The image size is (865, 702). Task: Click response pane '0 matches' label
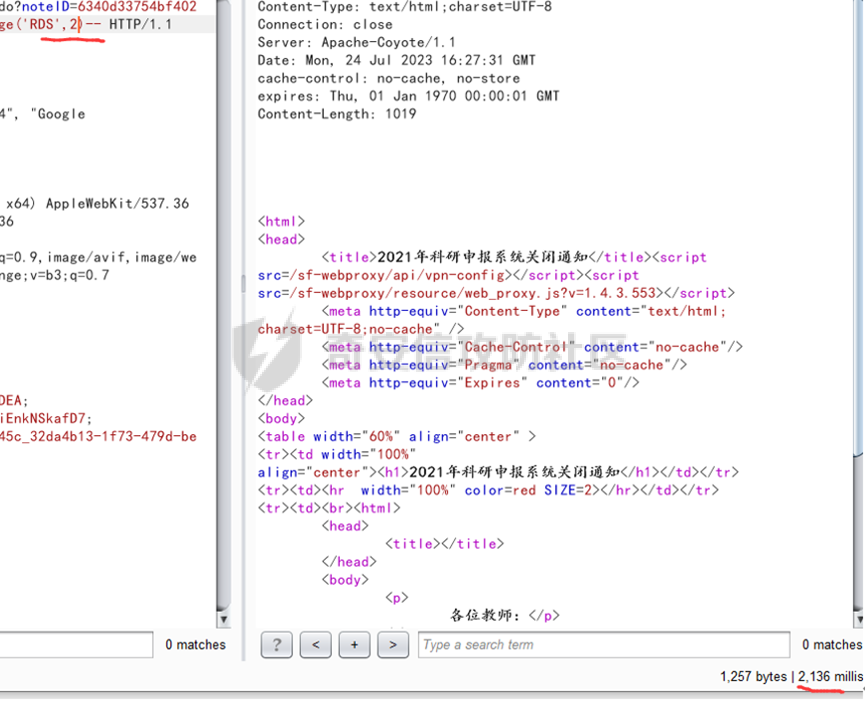(x=832, y=645)
